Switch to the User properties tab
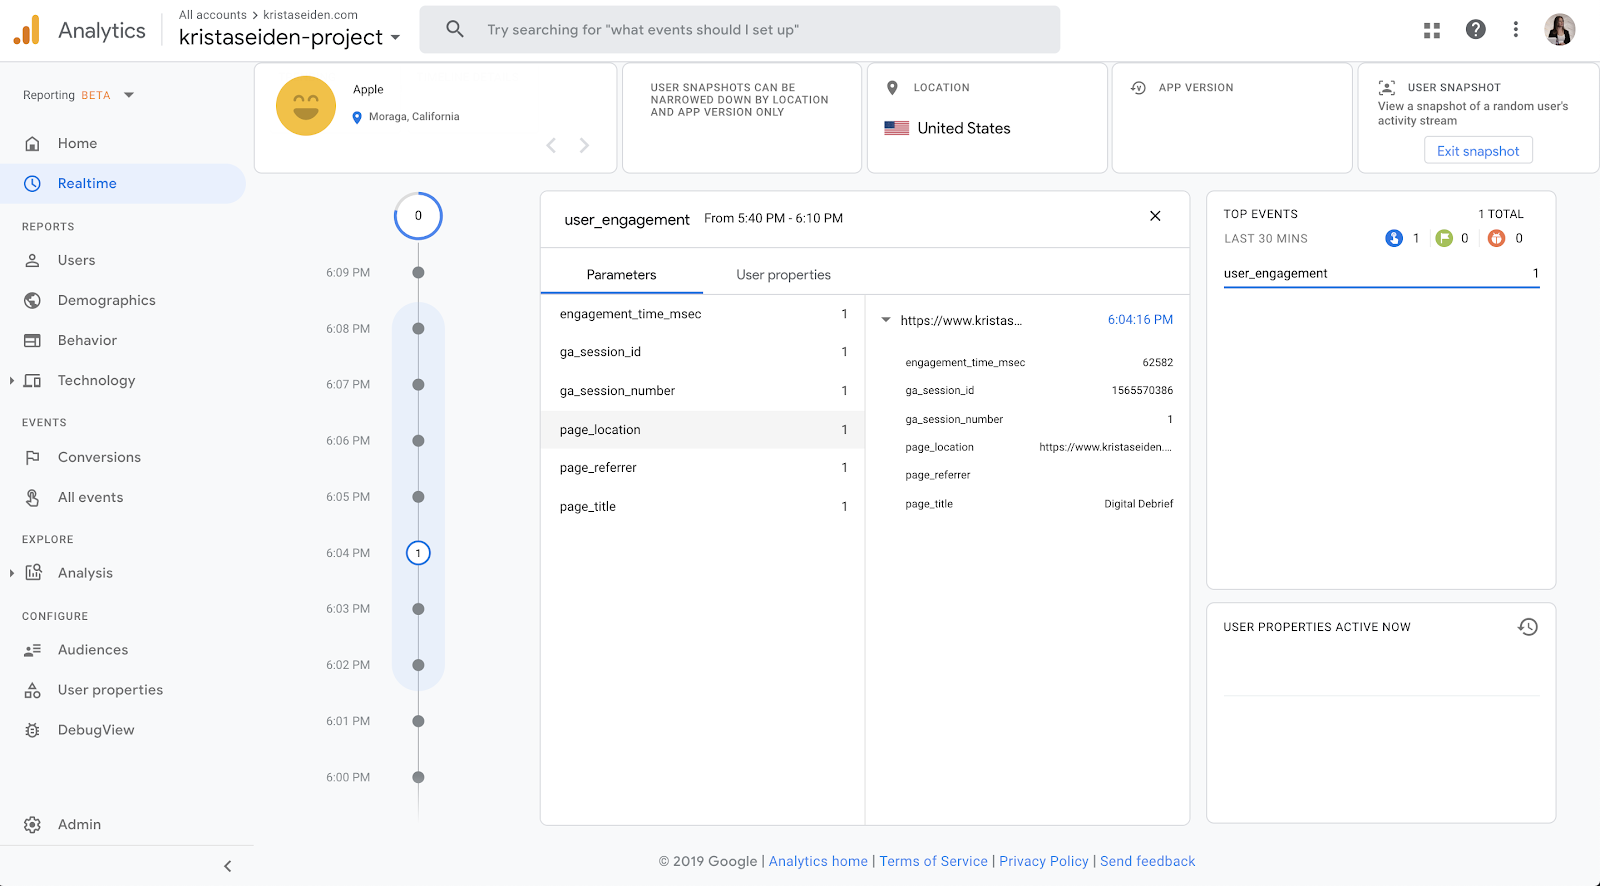 point(783,275)
